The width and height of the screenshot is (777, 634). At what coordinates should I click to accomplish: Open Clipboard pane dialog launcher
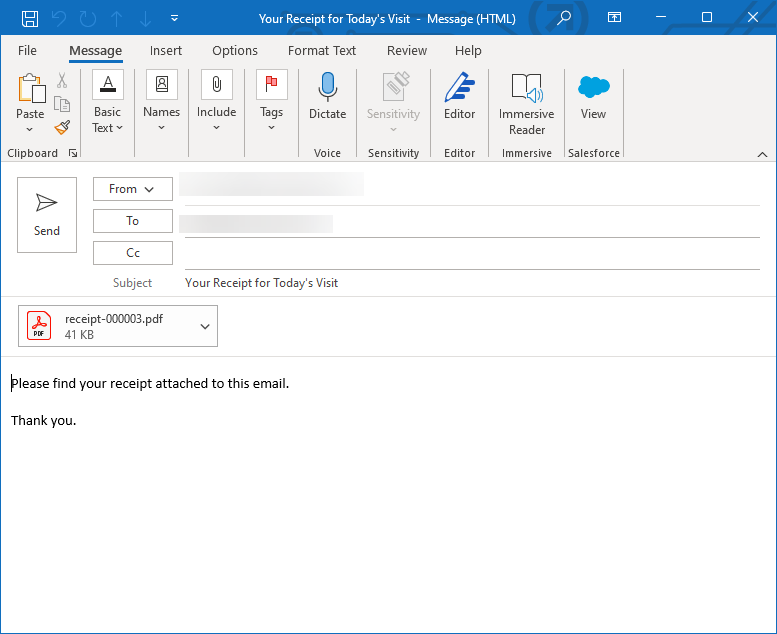pos(73,153)
